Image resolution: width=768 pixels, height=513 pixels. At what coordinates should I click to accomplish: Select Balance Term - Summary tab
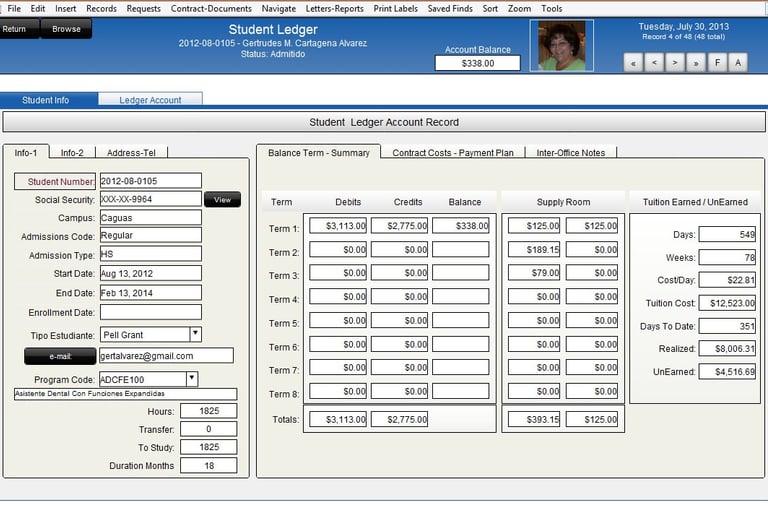(319, 152)
